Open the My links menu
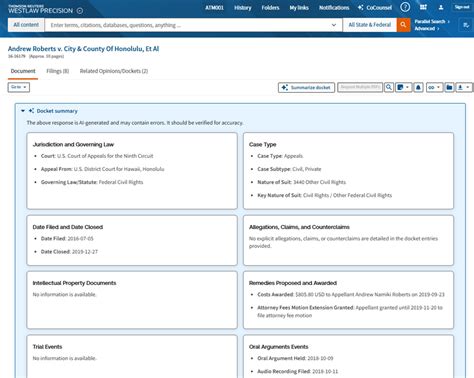The height and width of the screenshot is (378, 474). 299,7
